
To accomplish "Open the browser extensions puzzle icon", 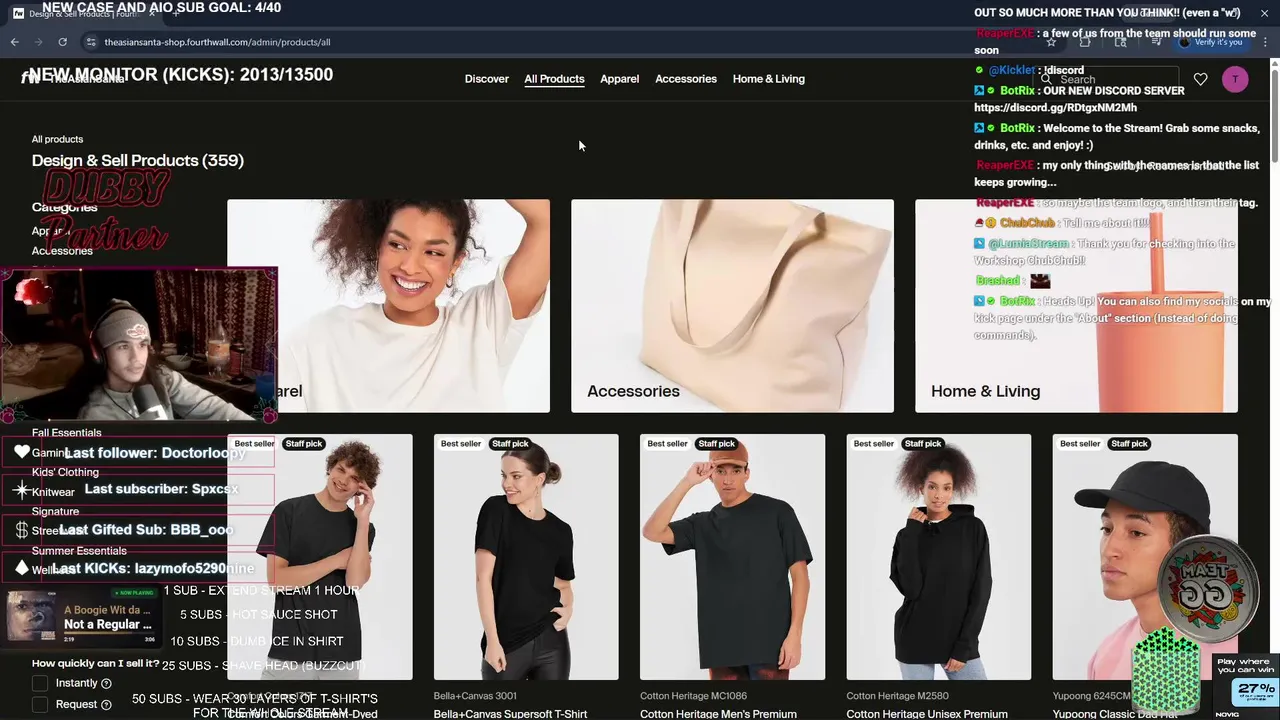I will 1086,42.
